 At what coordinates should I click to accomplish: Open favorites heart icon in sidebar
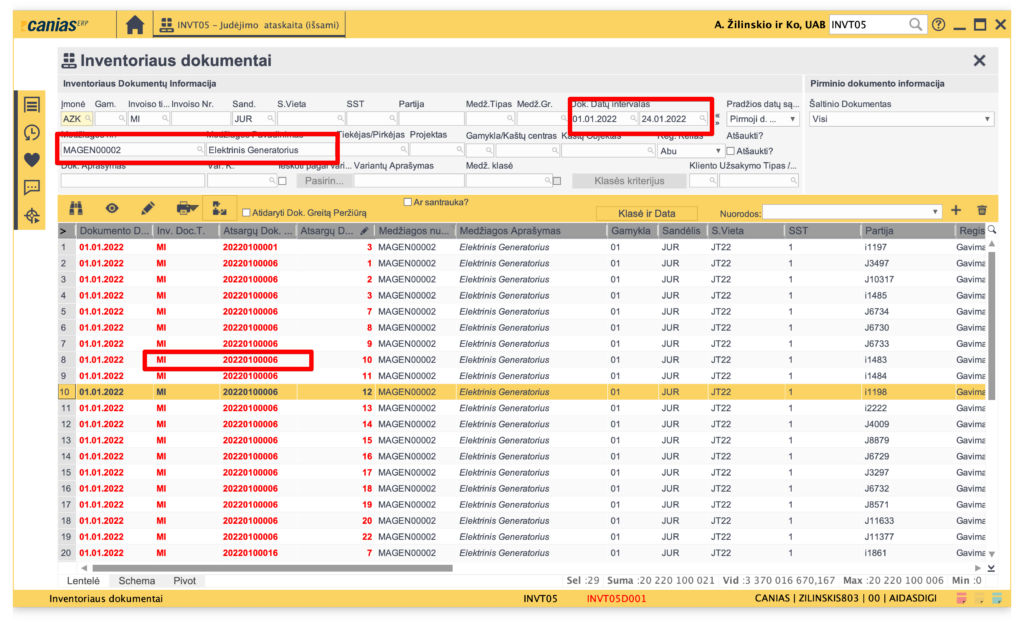coord(32,159)
